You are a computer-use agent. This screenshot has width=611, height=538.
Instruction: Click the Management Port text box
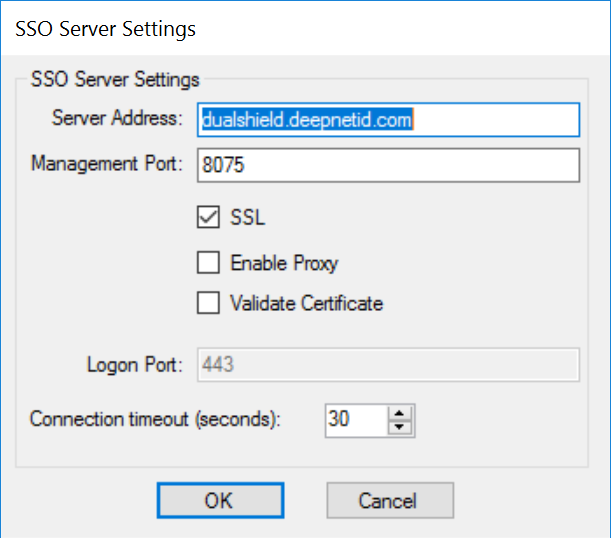pos(389,165)
